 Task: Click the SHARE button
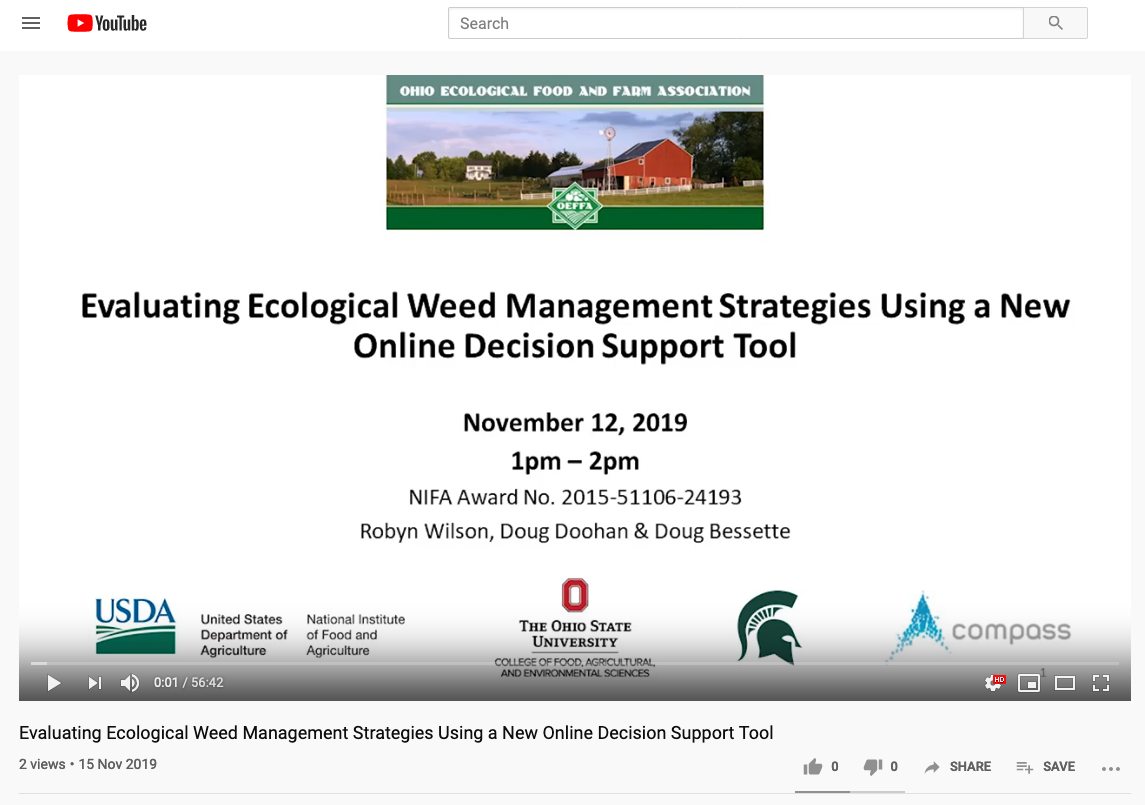(957, 766)
